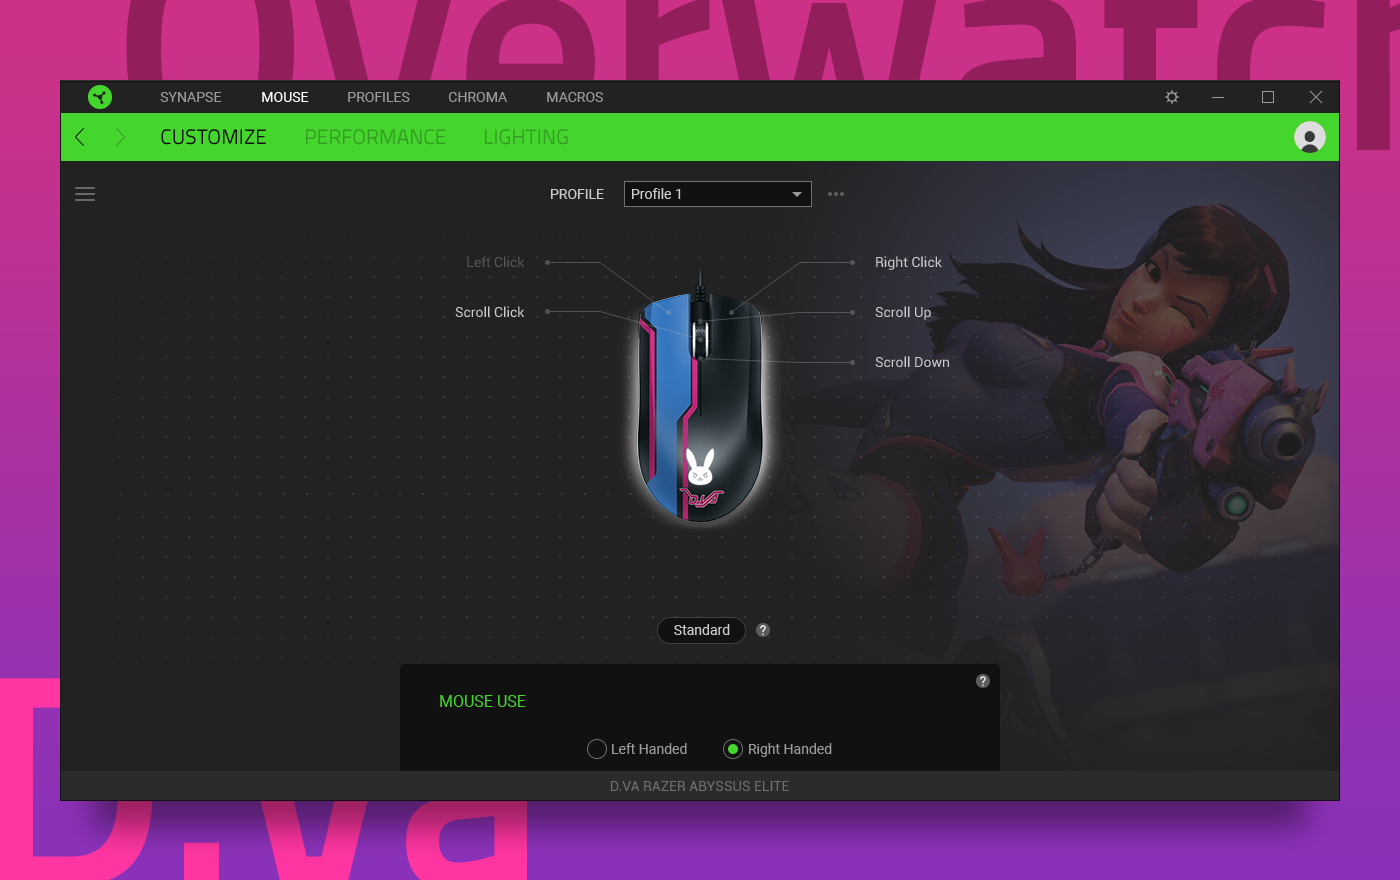This screenshot has width=1400, height=880.
Task: Open Mouse Use panel help icon
Action: pos(983,681)
